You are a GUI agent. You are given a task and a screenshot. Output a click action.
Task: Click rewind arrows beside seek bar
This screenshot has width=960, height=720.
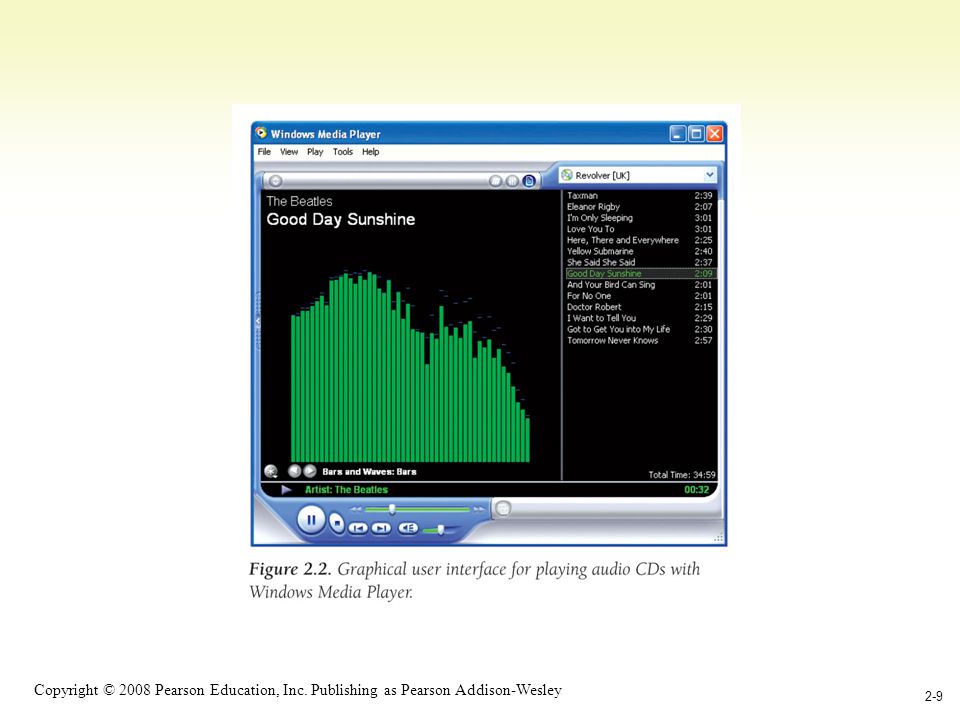[x=356, y=509]
